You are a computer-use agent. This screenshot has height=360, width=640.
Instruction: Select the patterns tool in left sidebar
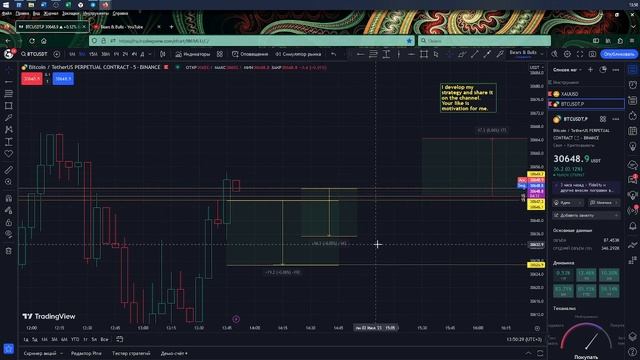coord(8,129)
